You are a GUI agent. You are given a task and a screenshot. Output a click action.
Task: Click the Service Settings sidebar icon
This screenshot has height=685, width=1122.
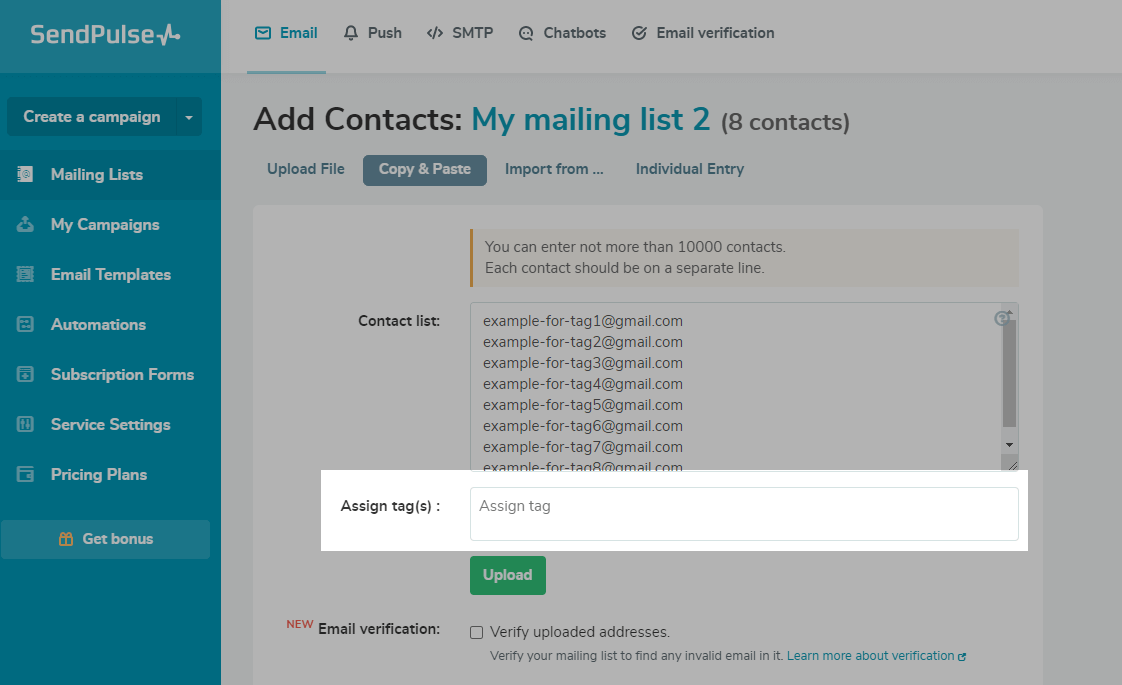pos(26,424)
